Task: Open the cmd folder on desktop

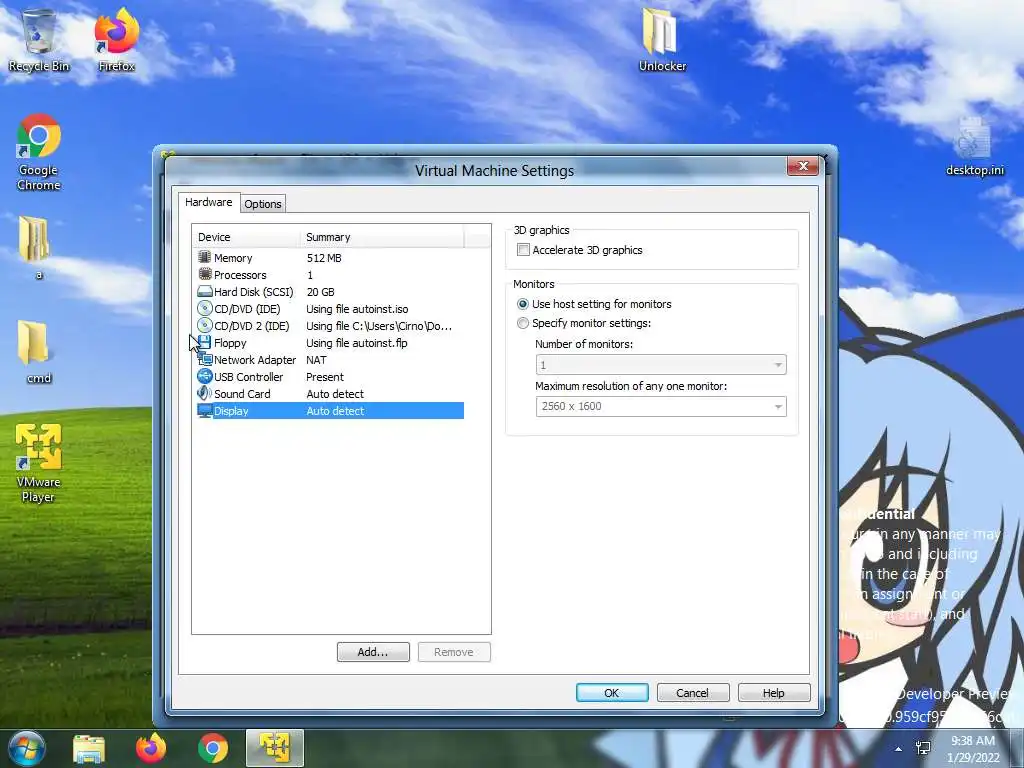Action: point(34,351)
